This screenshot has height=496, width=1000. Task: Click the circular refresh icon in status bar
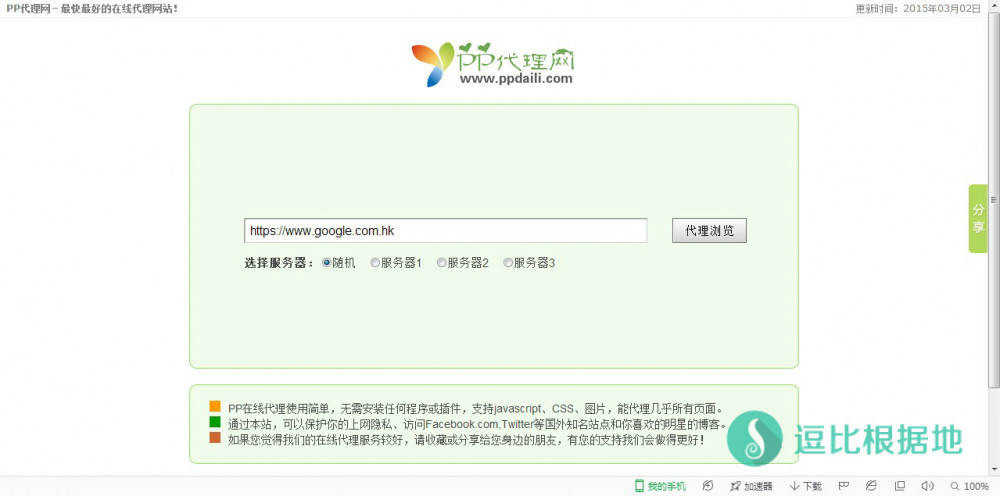(x=708, y=486)
